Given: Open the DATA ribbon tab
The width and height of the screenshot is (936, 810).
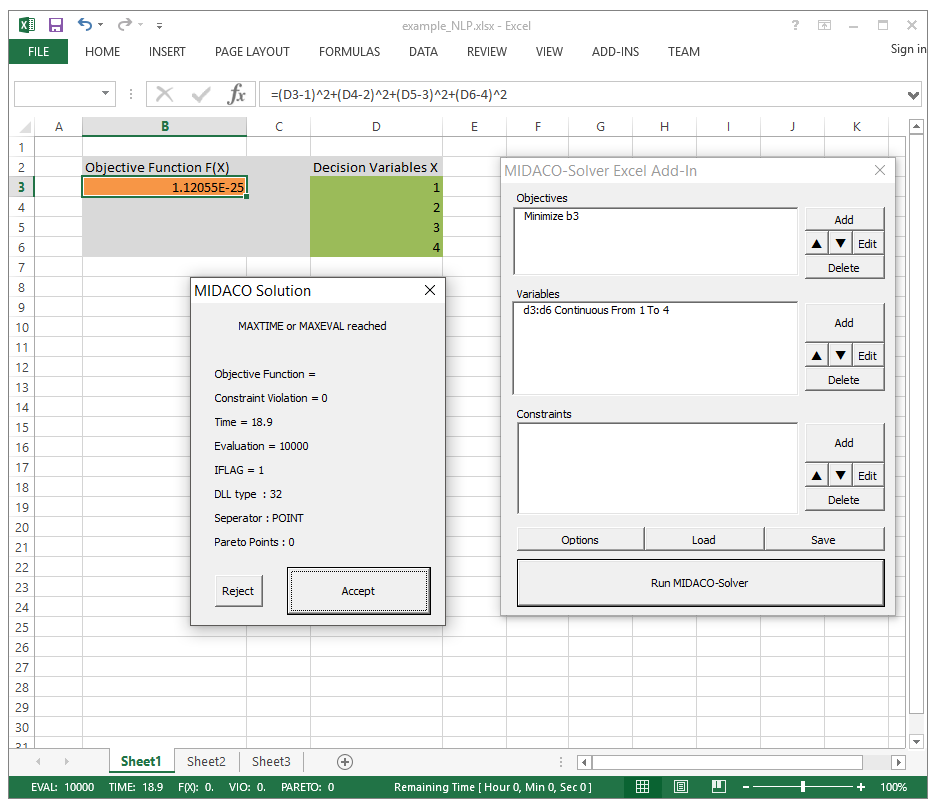Looking at the screenshot, I should click(x=423, y=52).
